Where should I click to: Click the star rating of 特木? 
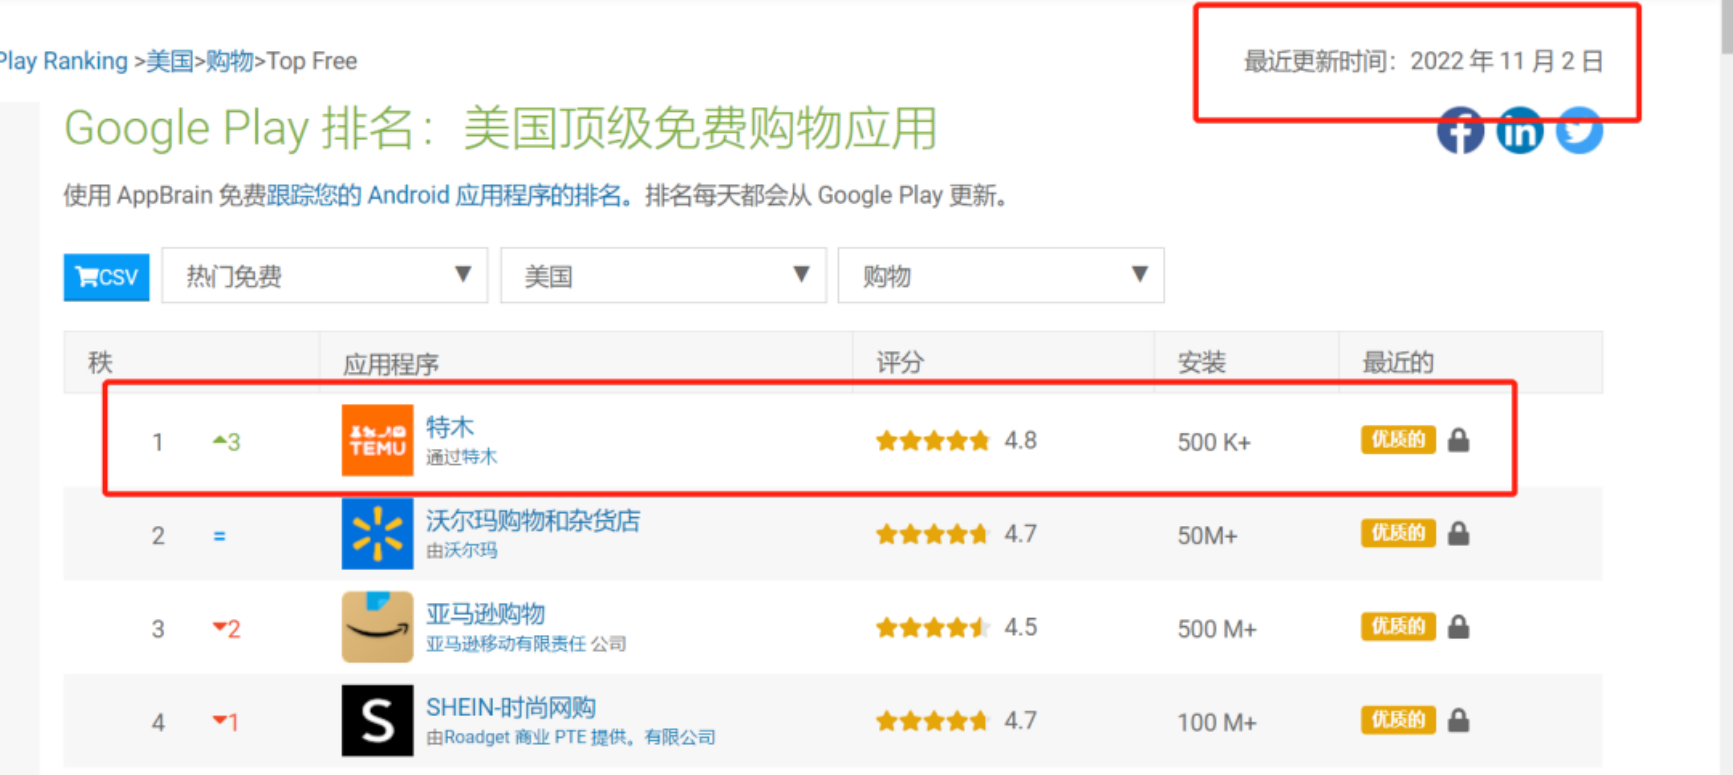click(933, 441)
